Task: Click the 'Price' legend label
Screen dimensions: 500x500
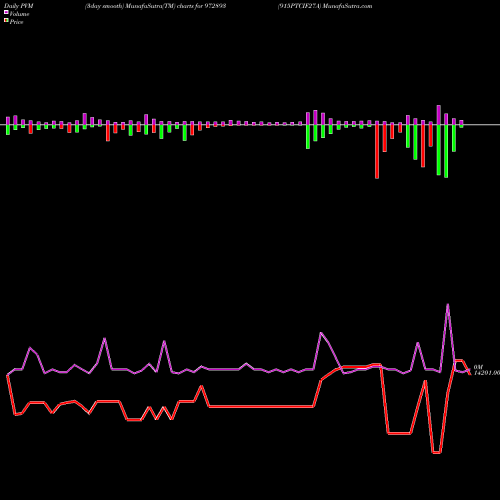Action: point(16,22)
